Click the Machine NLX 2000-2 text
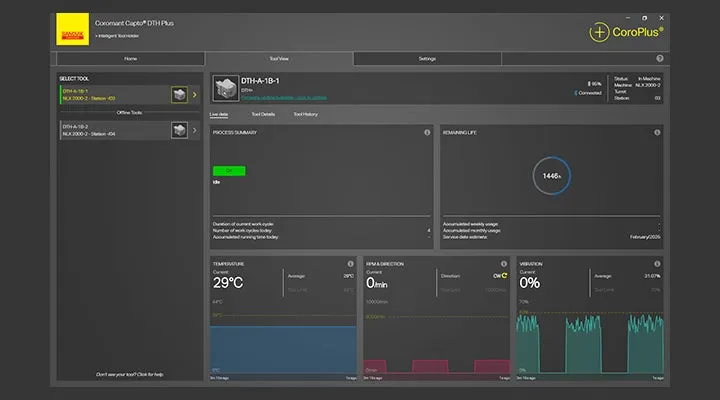 637,85
